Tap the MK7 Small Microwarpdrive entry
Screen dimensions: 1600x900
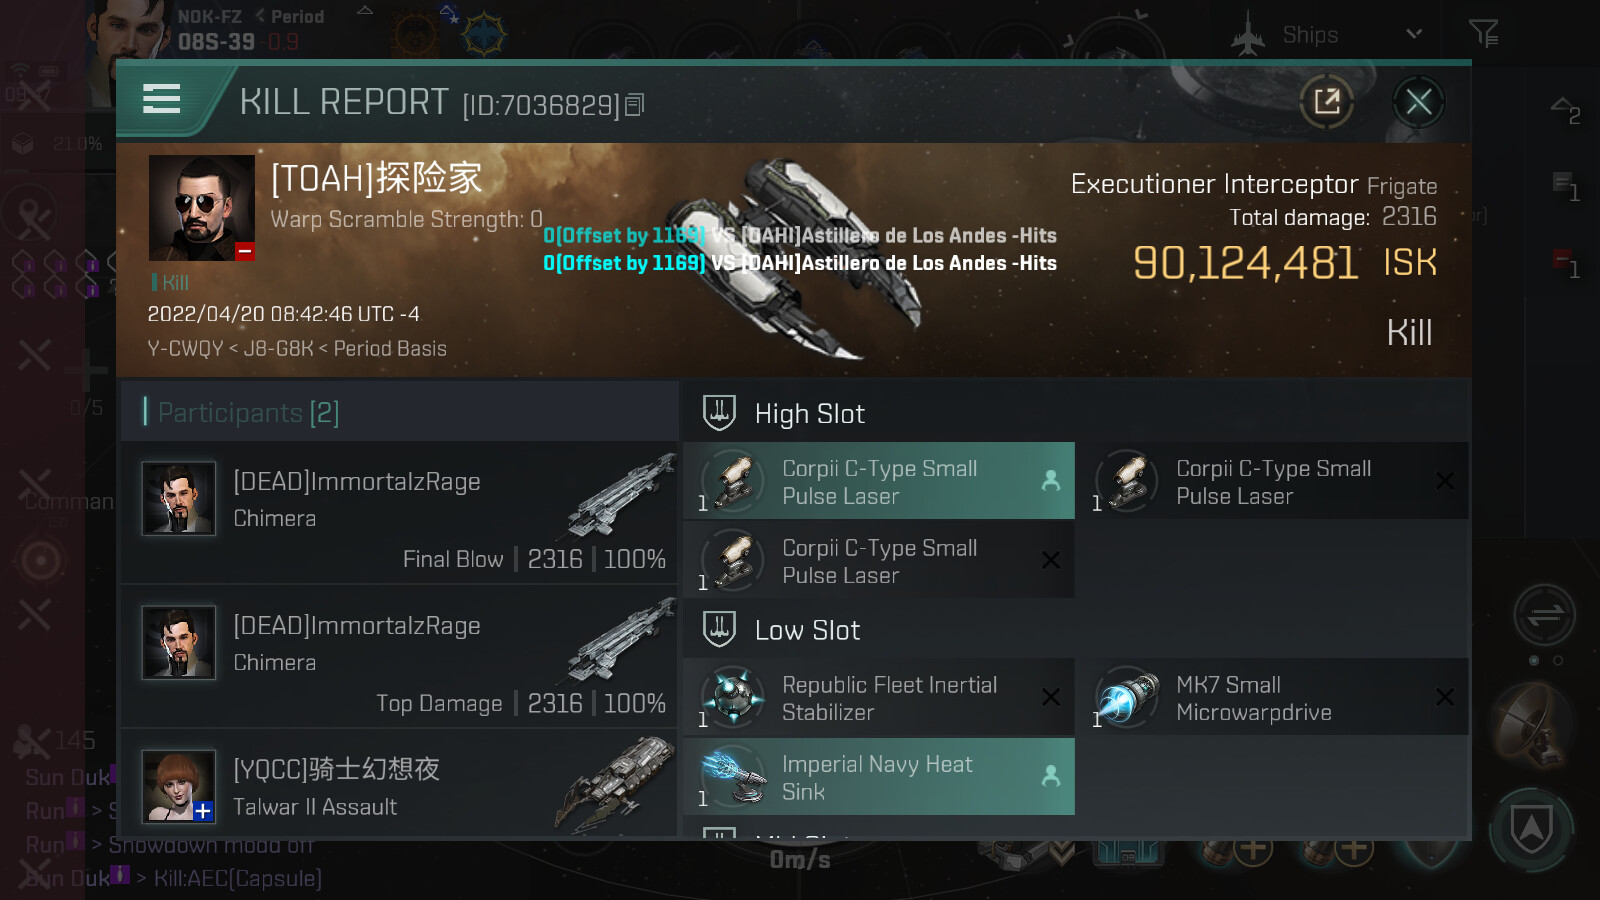pos(1273,697)
